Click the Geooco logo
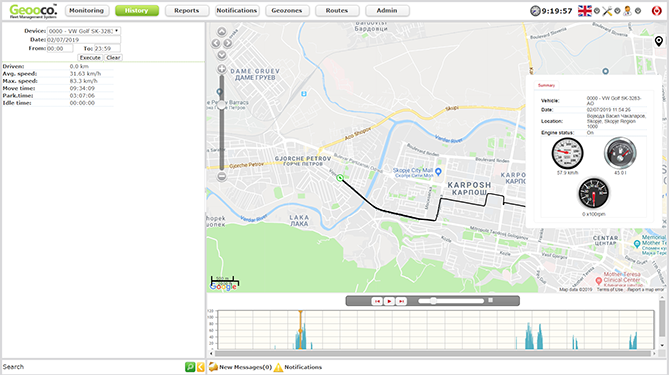 [33, 11]
